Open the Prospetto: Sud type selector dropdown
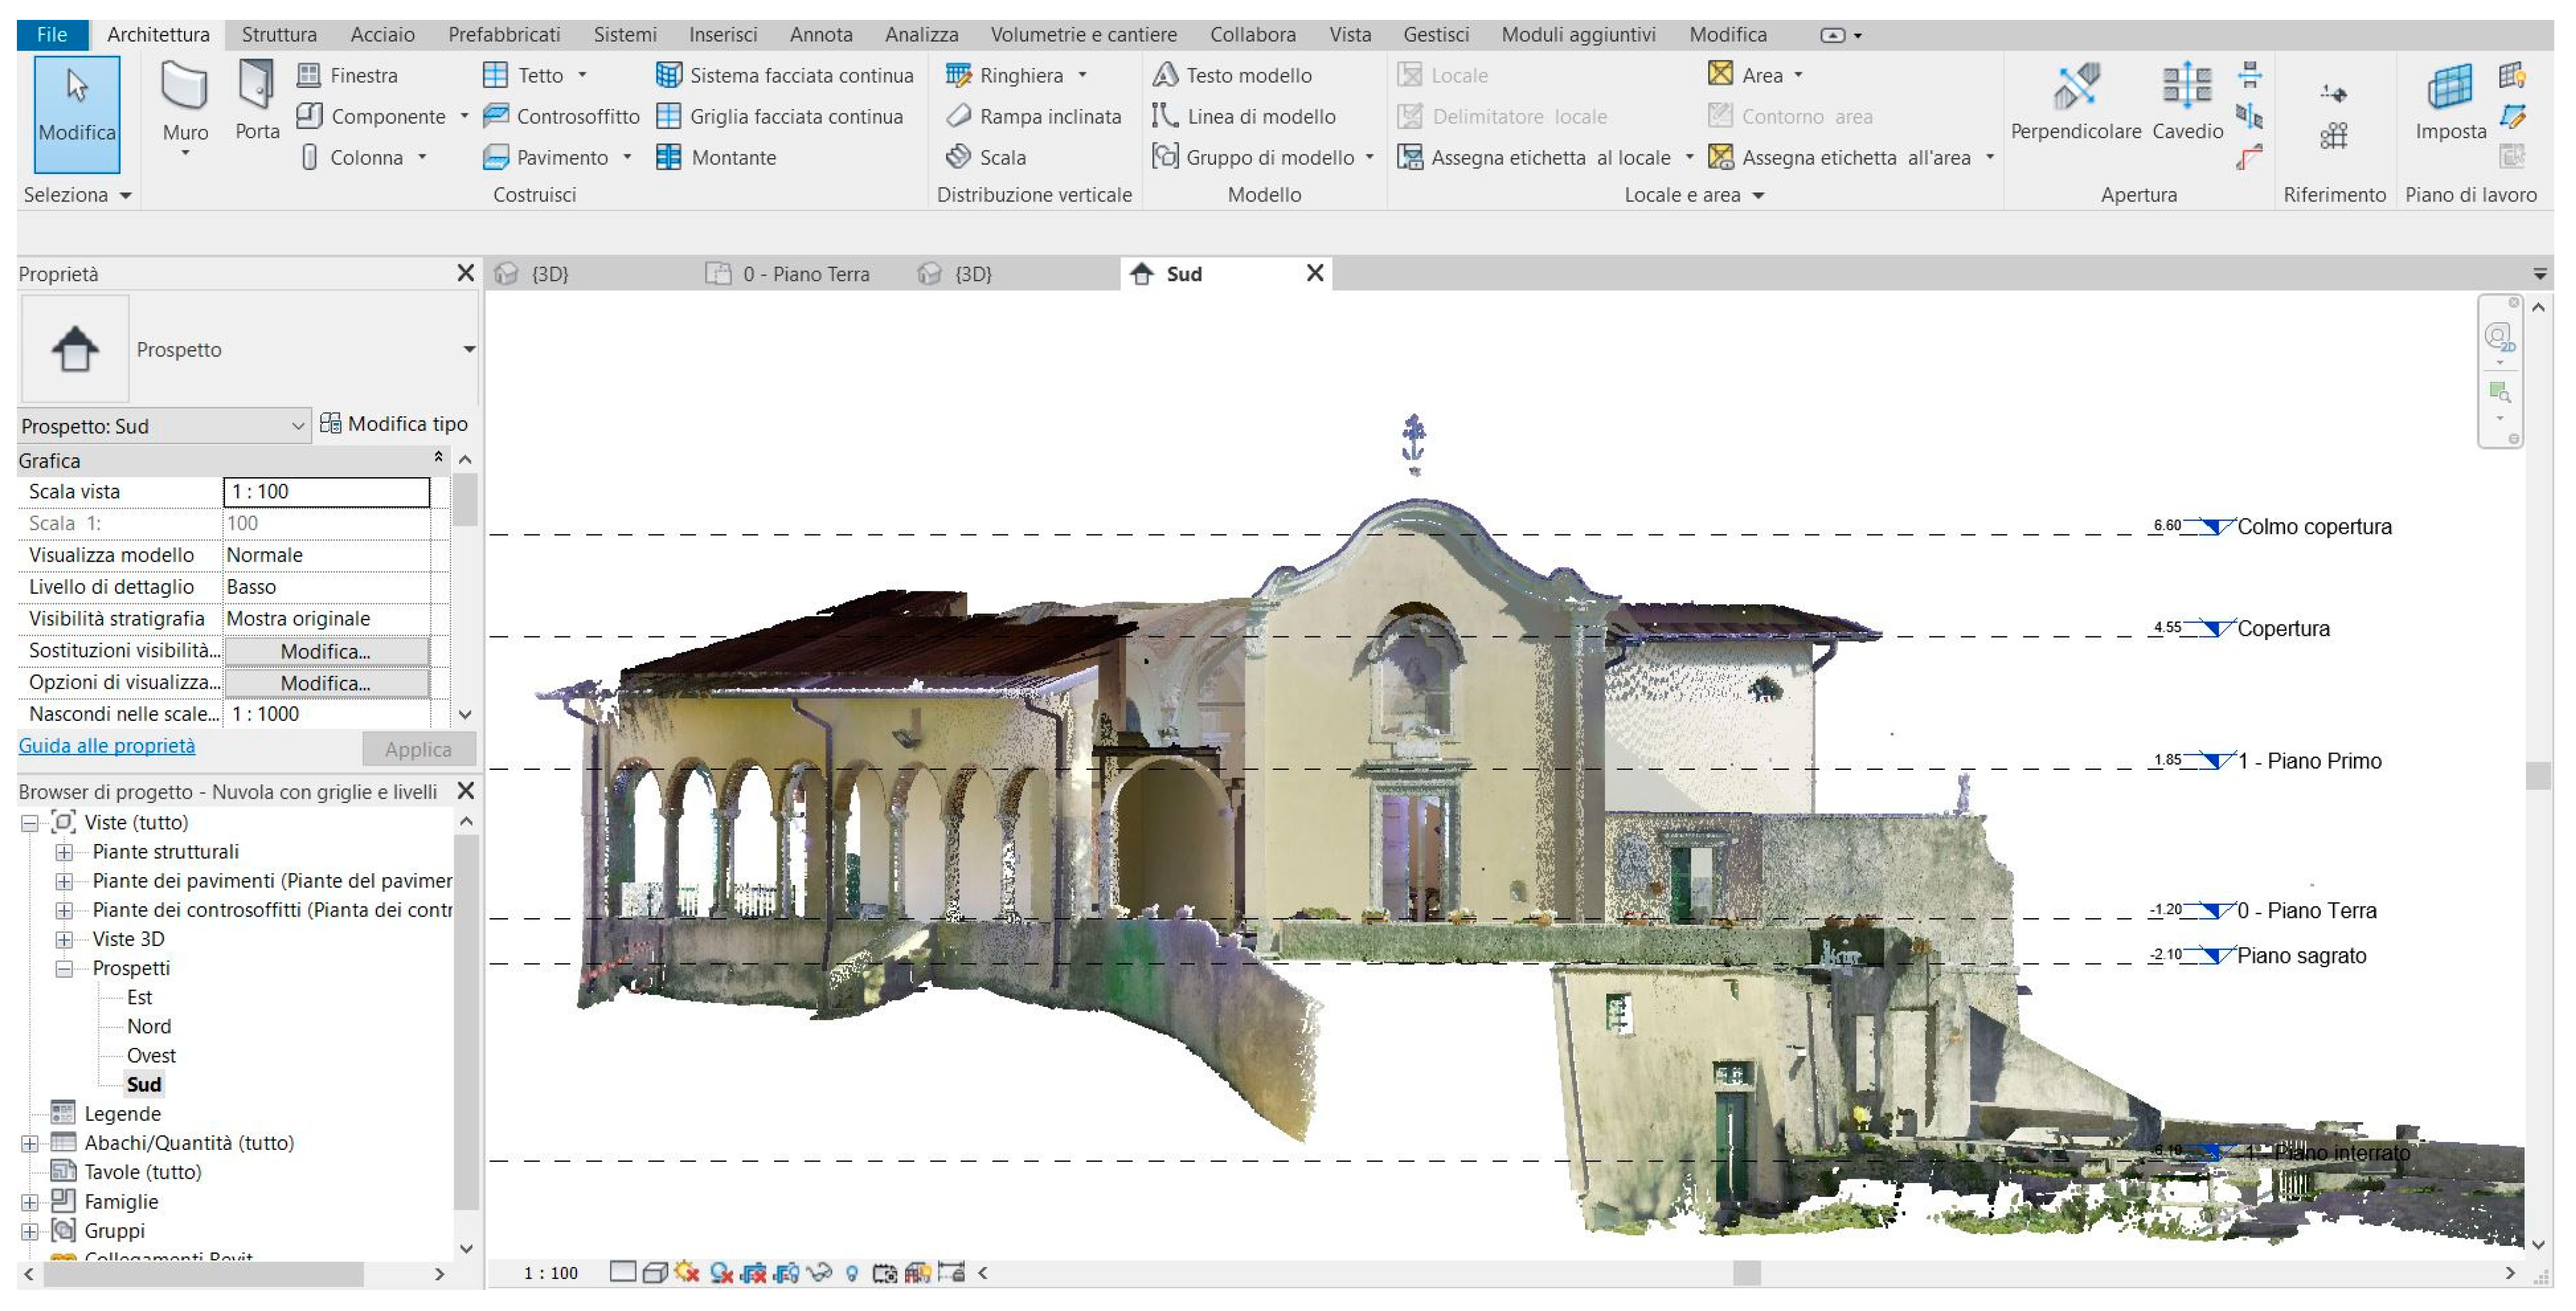This screenshot has width=2576, height=1311. (x=299, y=425)
